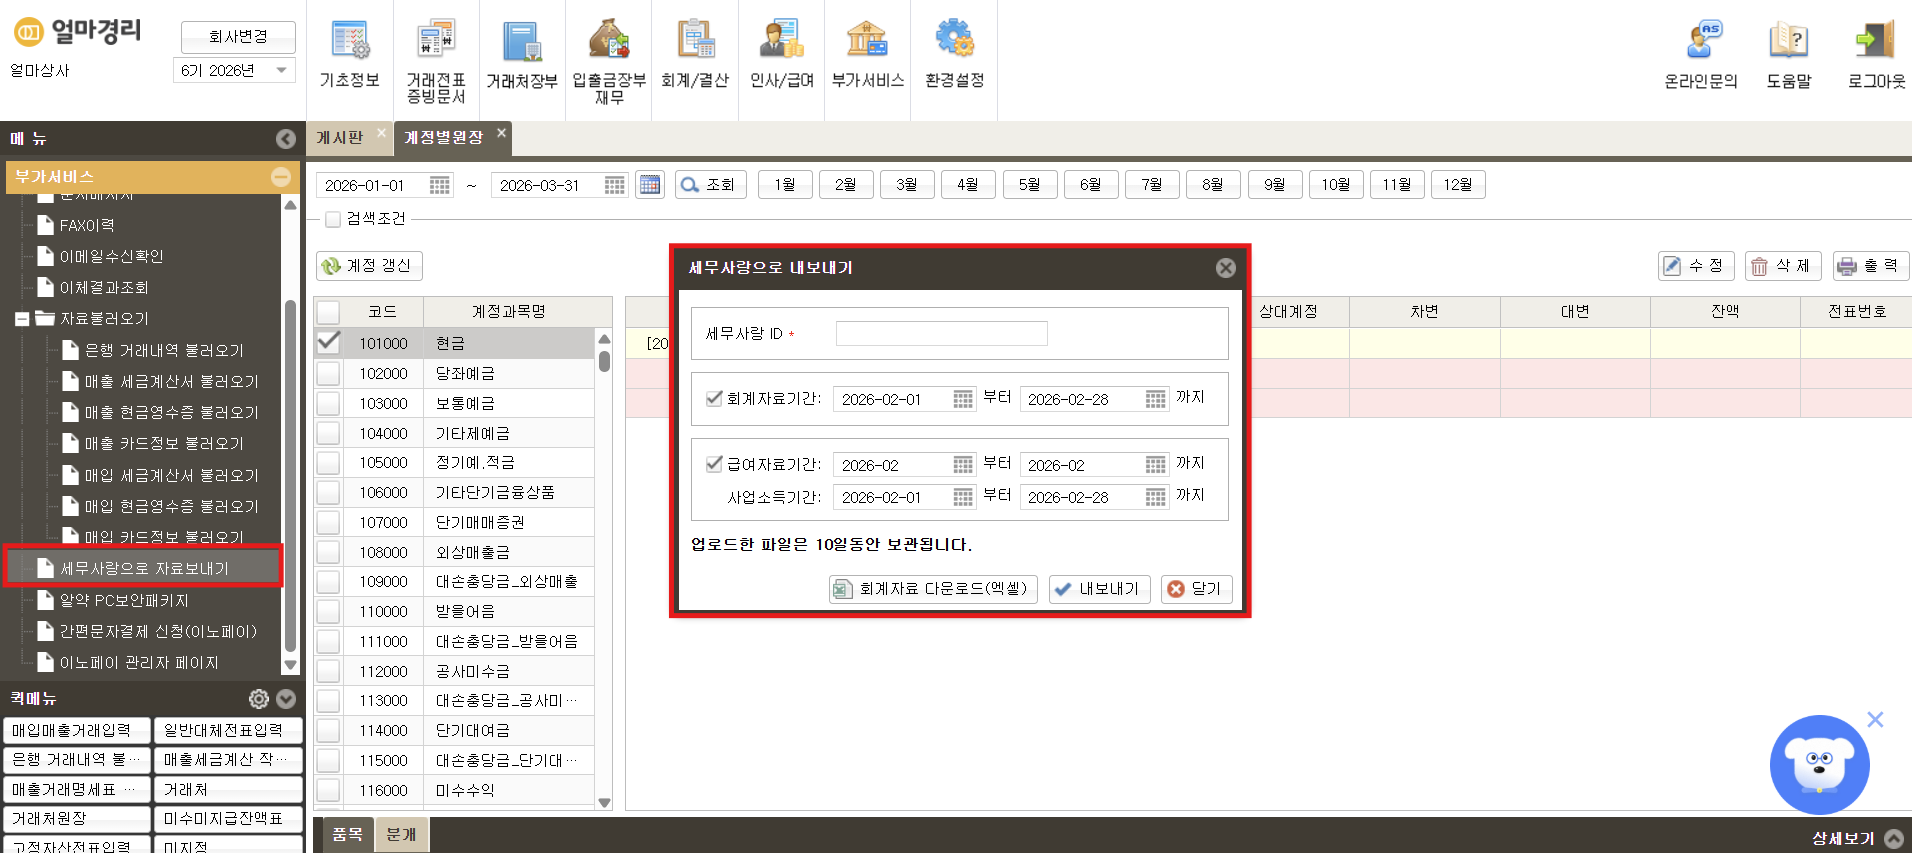Open calendar for 급여자료기간 start month

(x=963, y=465)
